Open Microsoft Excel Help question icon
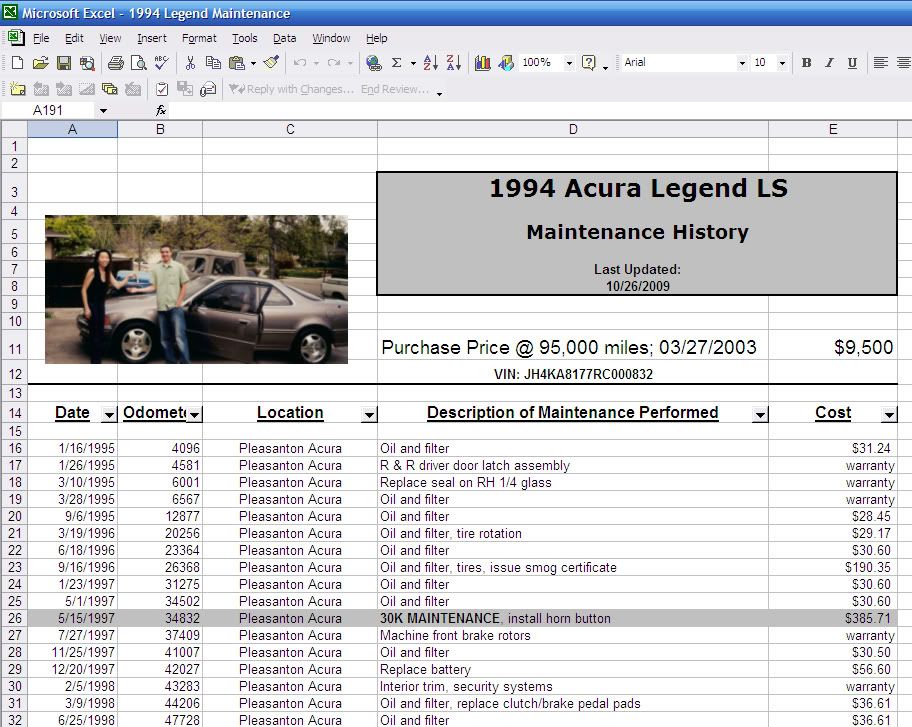 point(589,63)
